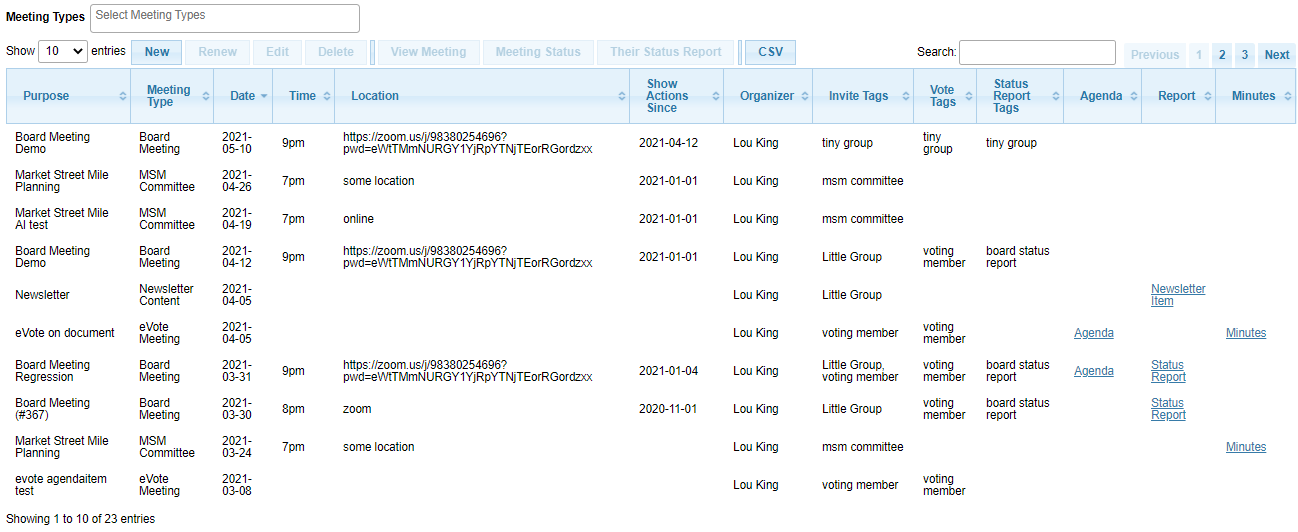Viewport: 1298px width, 532px height.
Task: Open Agenda link for eVote on document
Action: point(1094,333)
